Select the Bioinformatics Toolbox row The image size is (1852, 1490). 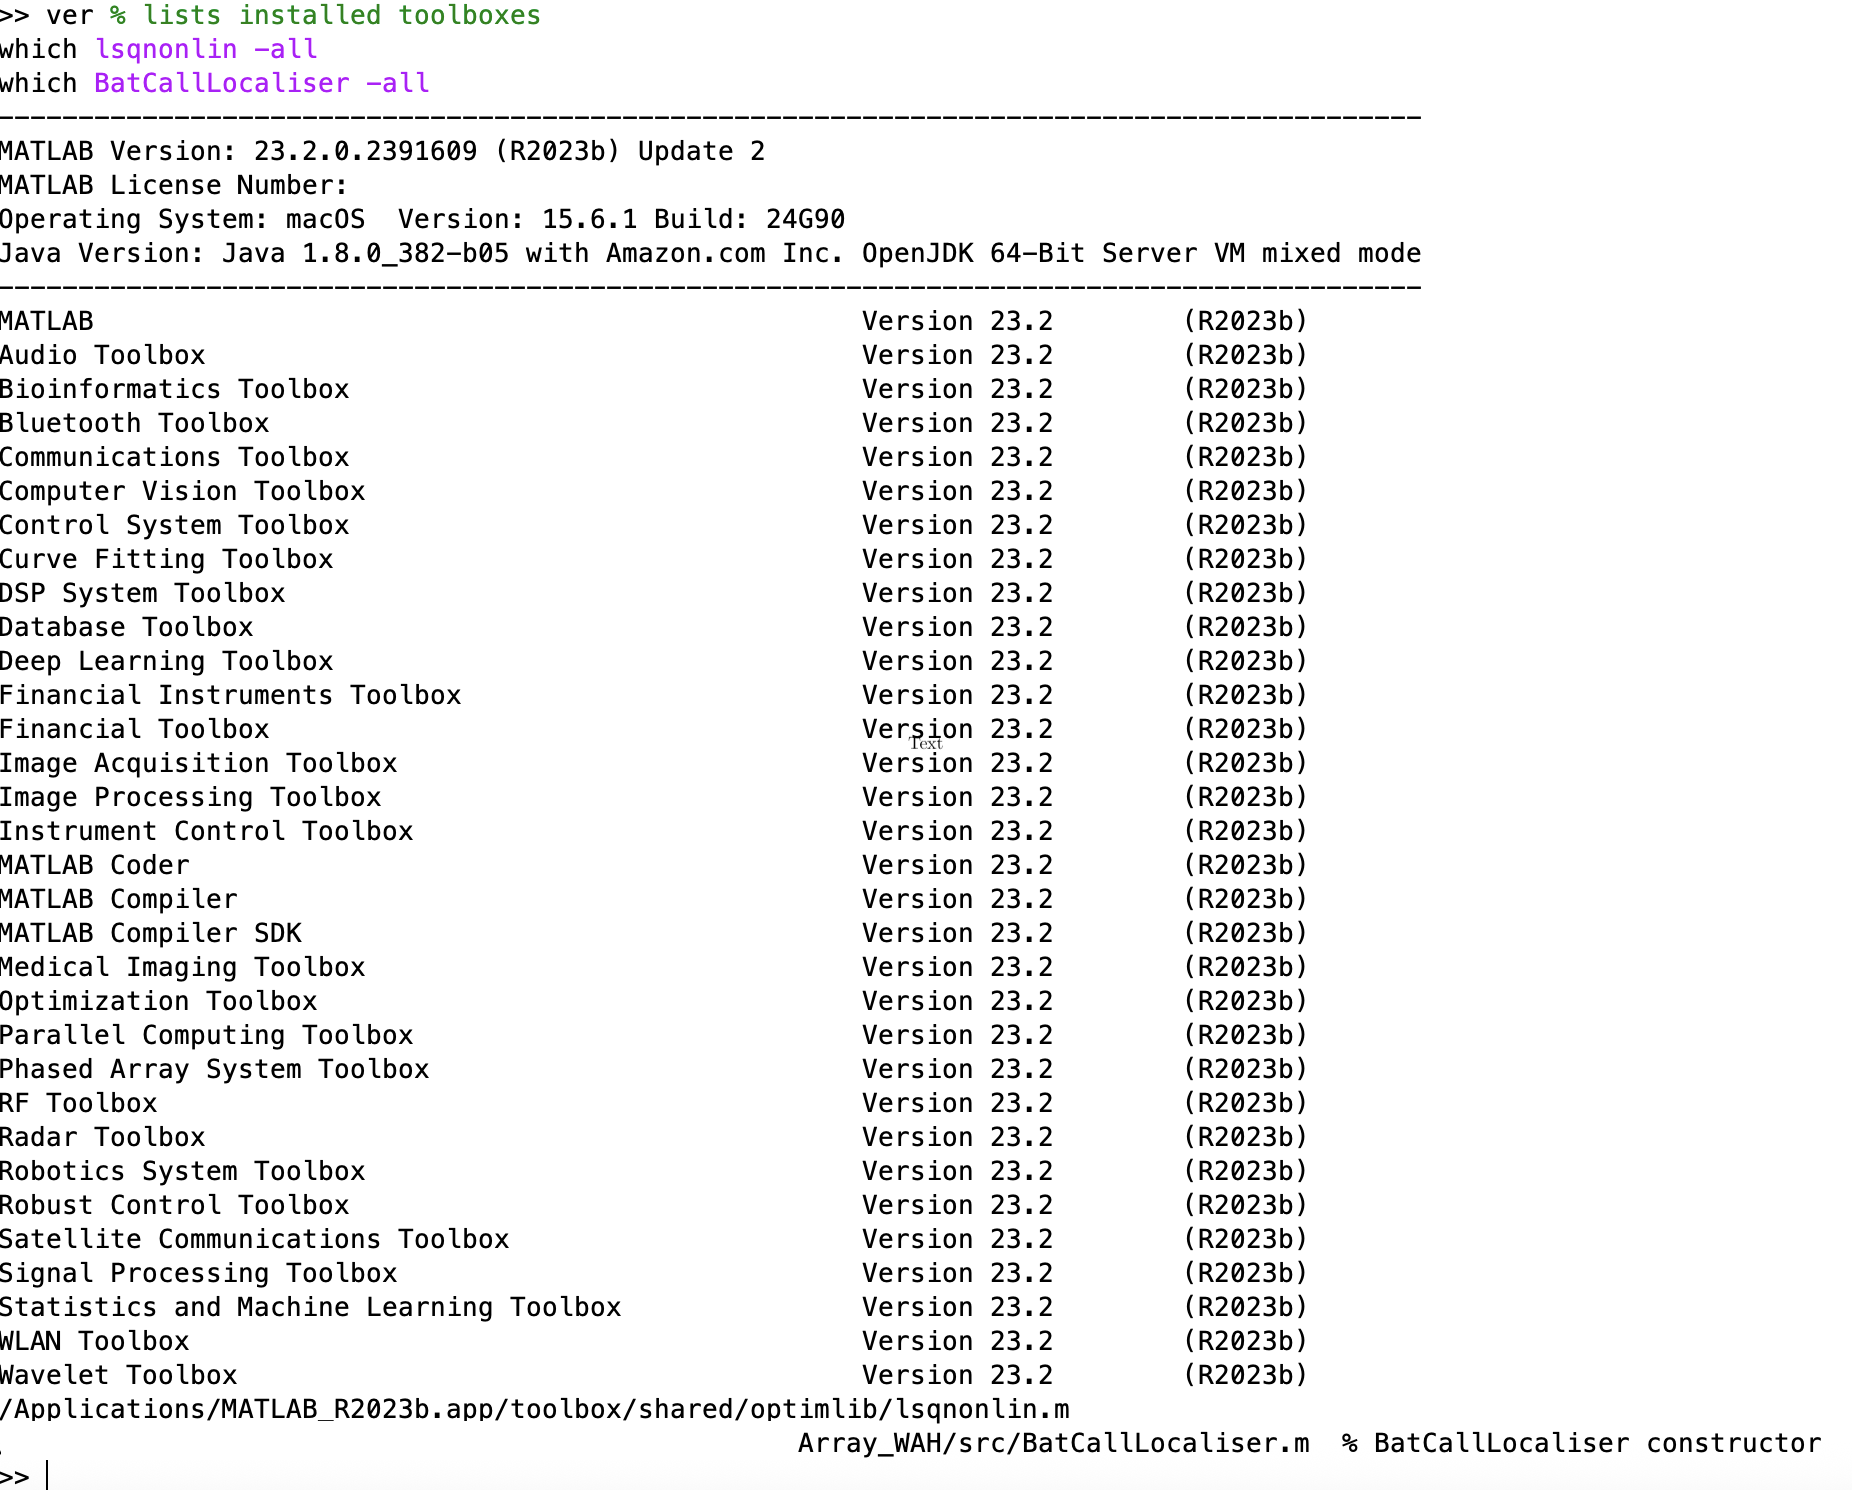[174, 389]
